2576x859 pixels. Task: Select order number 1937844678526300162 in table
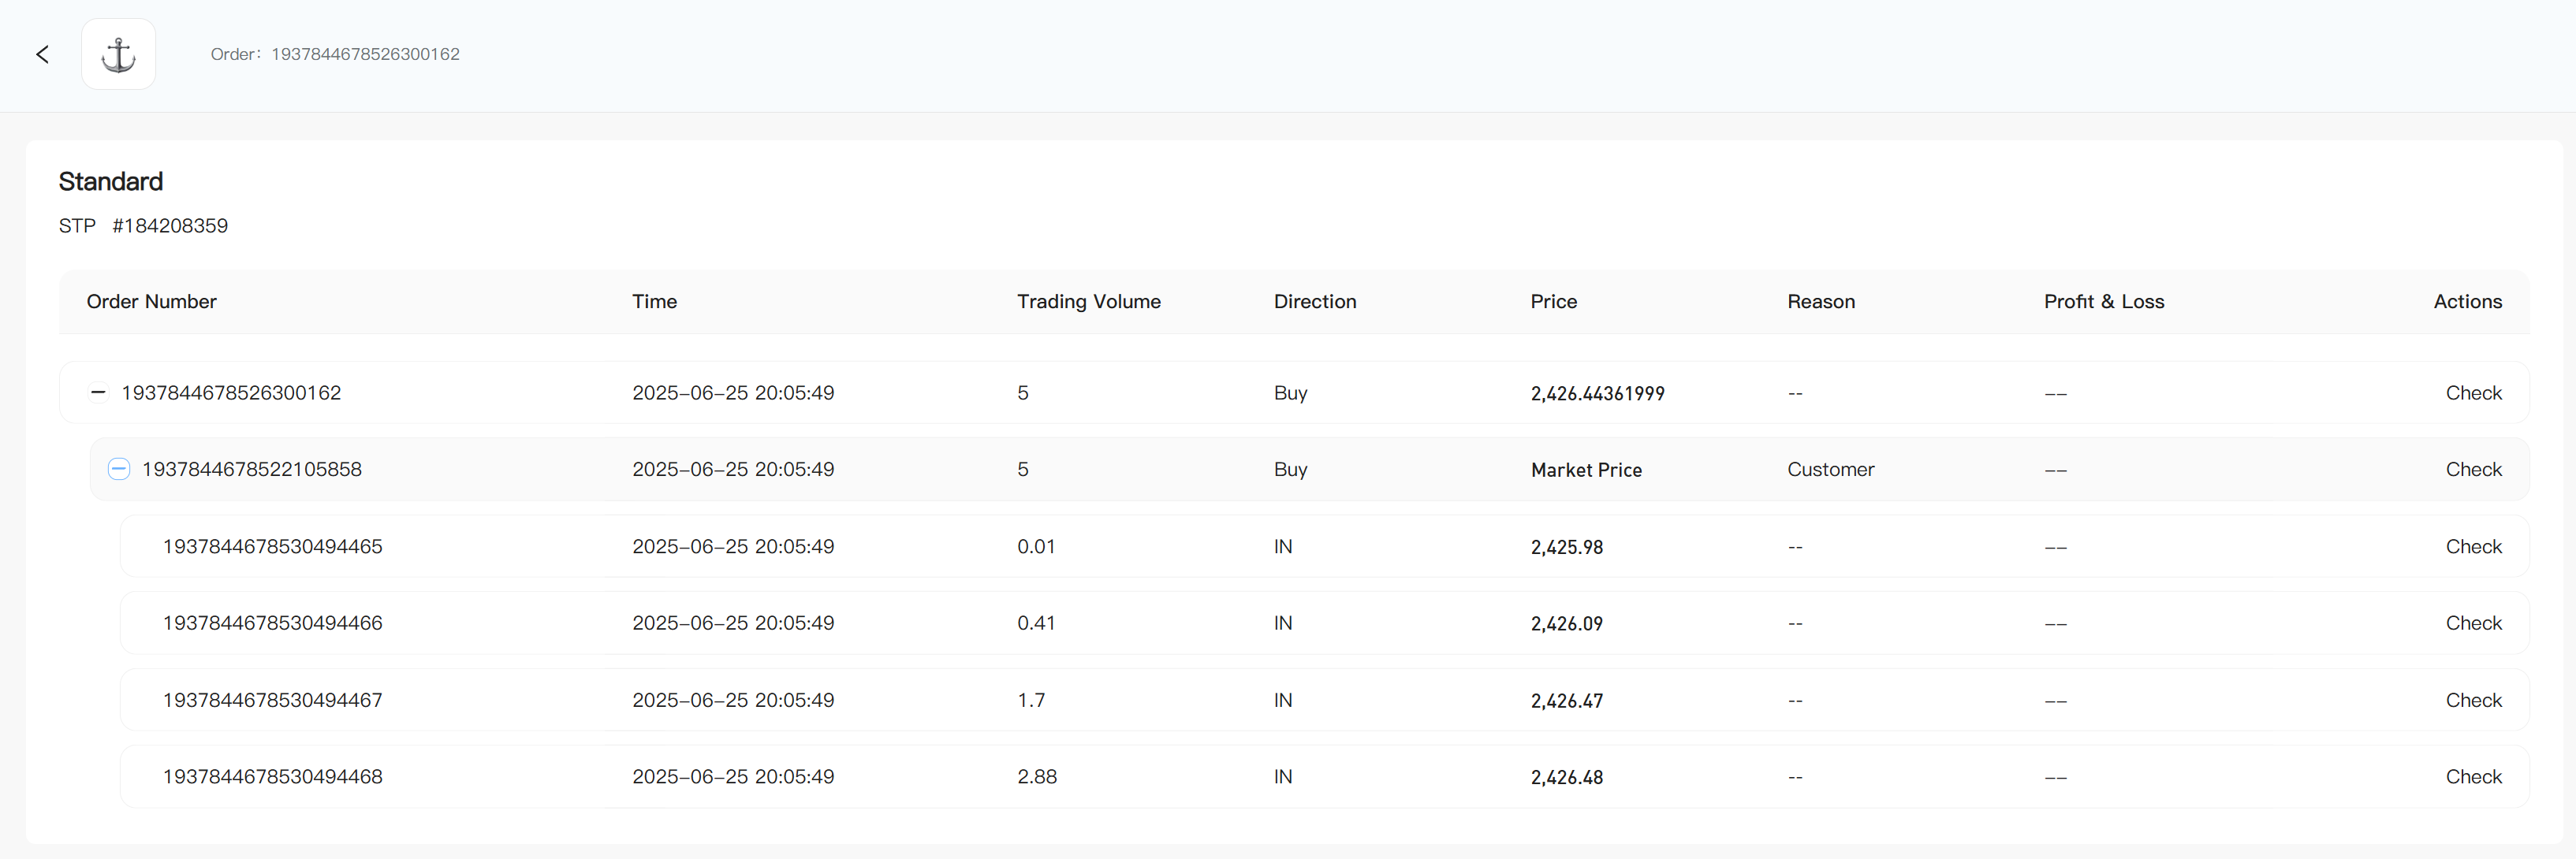[x=231, y=393]
